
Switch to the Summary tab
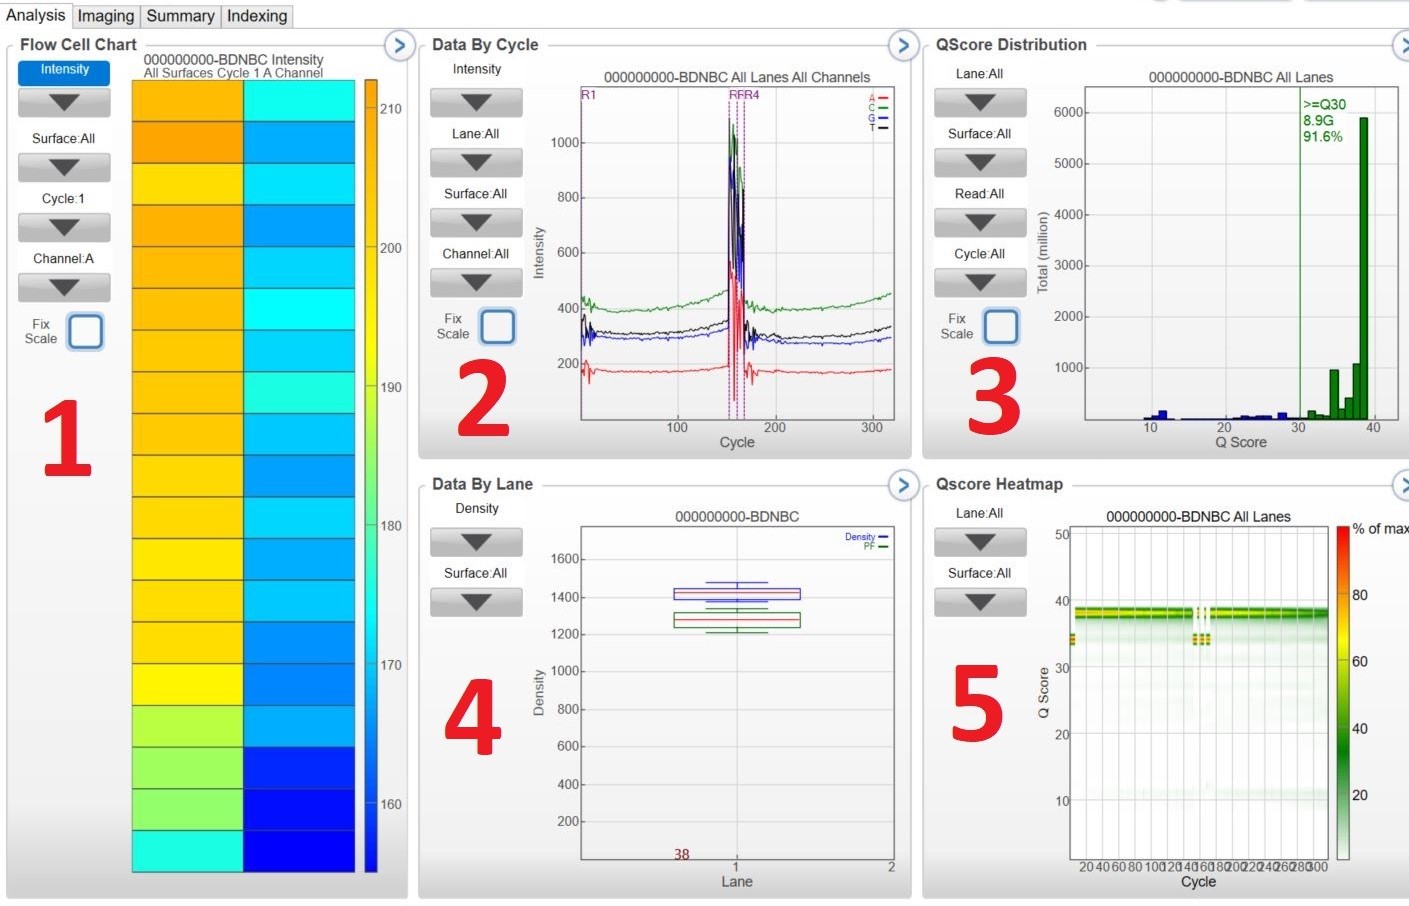click(x=180, y=16)
